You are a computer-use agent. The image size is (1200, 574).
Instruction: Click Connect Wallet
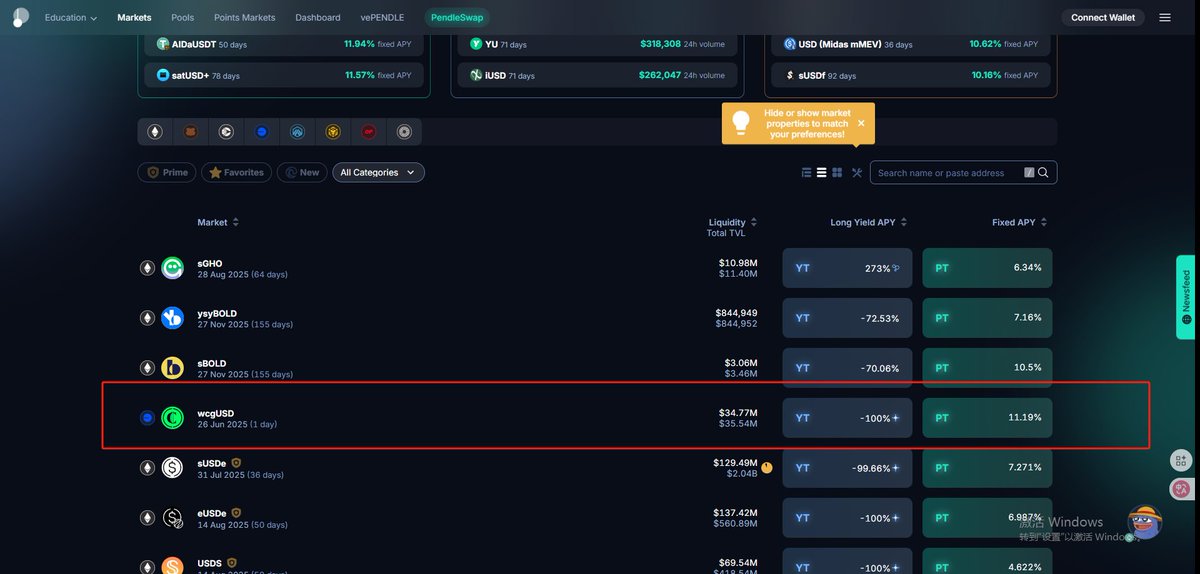click(1103, 18)
